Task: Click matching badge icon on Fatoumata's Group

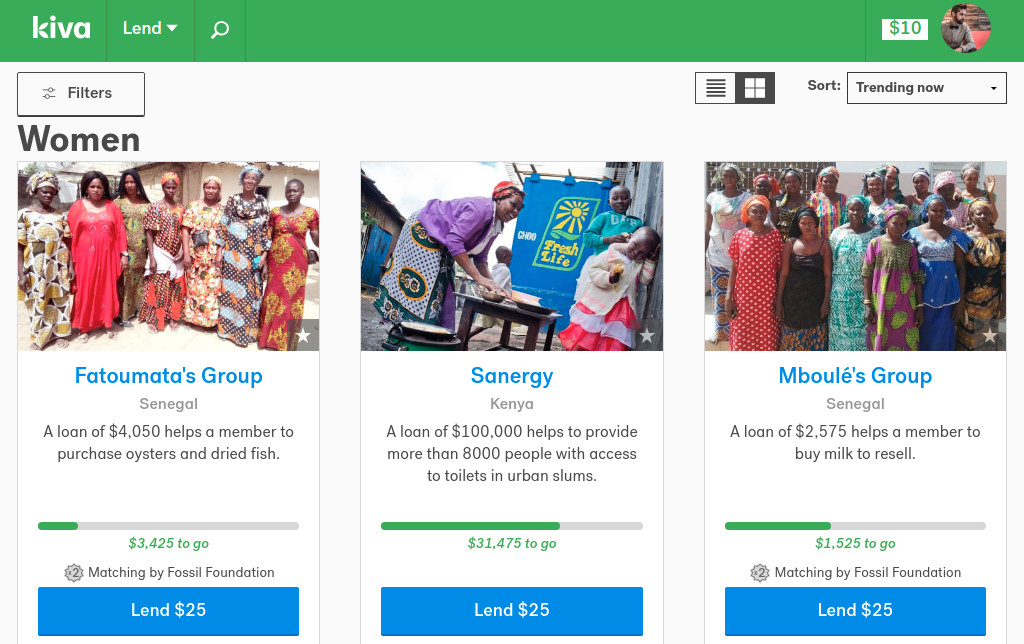Action: (73, 573)
